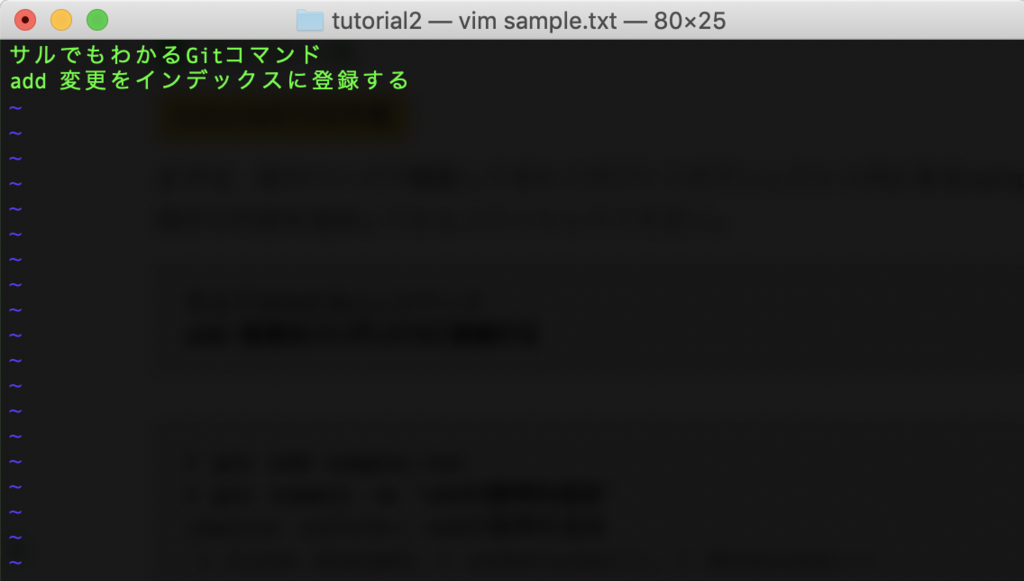Zoom the terminal window with green button
This screenshot has height=581, width=1024.
(x=97, y=20)
